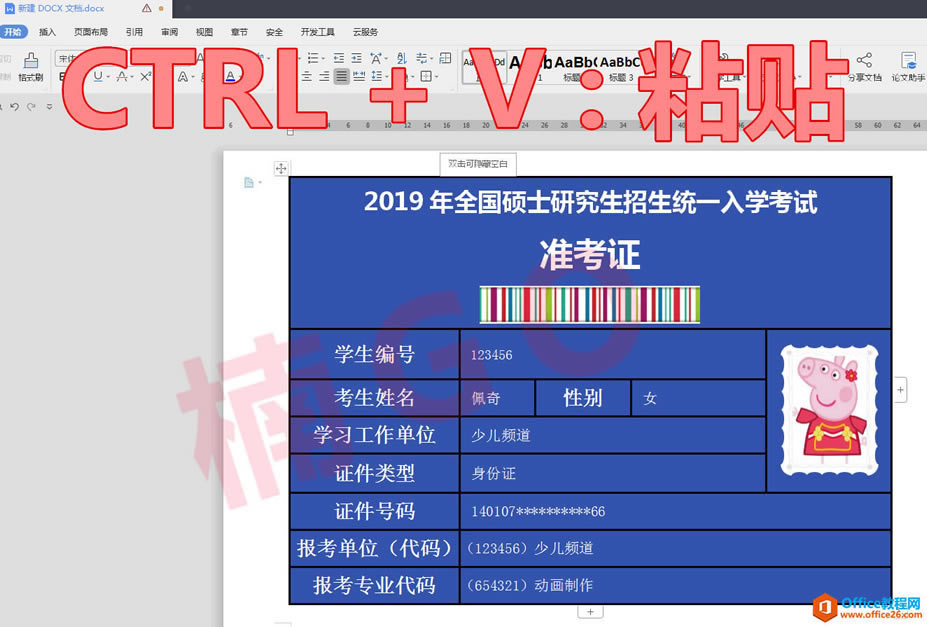Increase paragraph indent
The height and width of the screenshot is (627, 927).
356,57
